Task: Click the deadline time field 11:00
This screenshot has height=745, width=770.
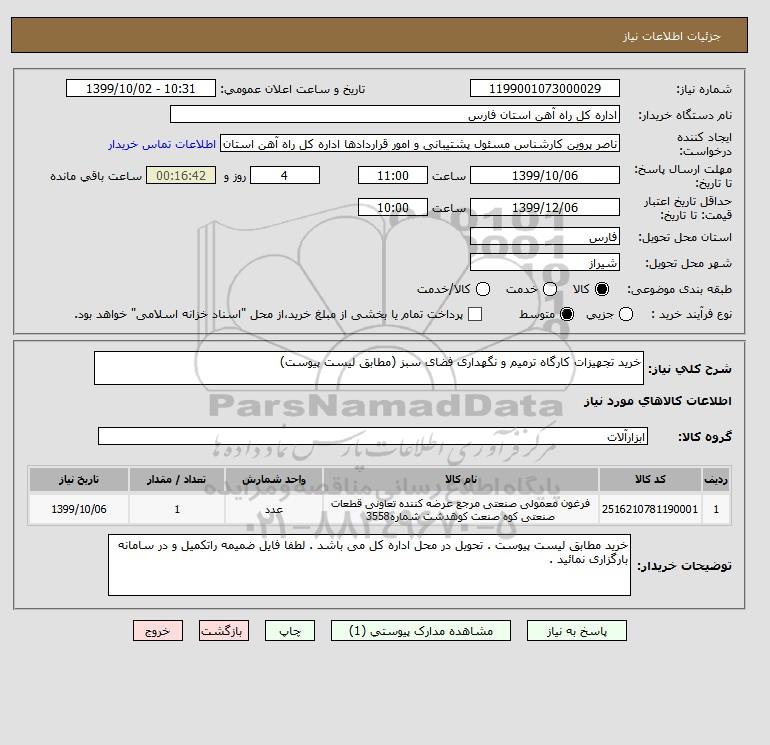Action: pos(393,175)
